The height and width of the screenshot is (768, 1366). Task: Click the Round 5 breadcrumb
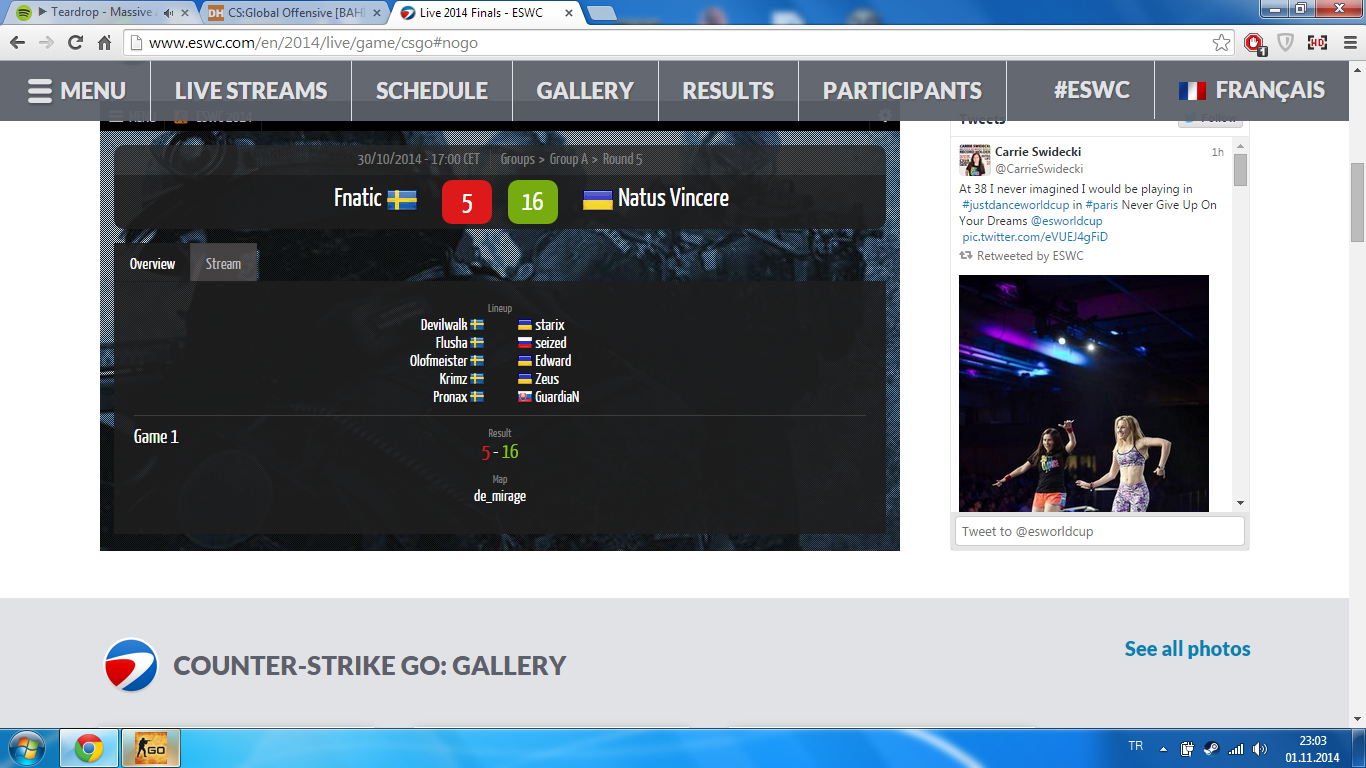[622, 159]
